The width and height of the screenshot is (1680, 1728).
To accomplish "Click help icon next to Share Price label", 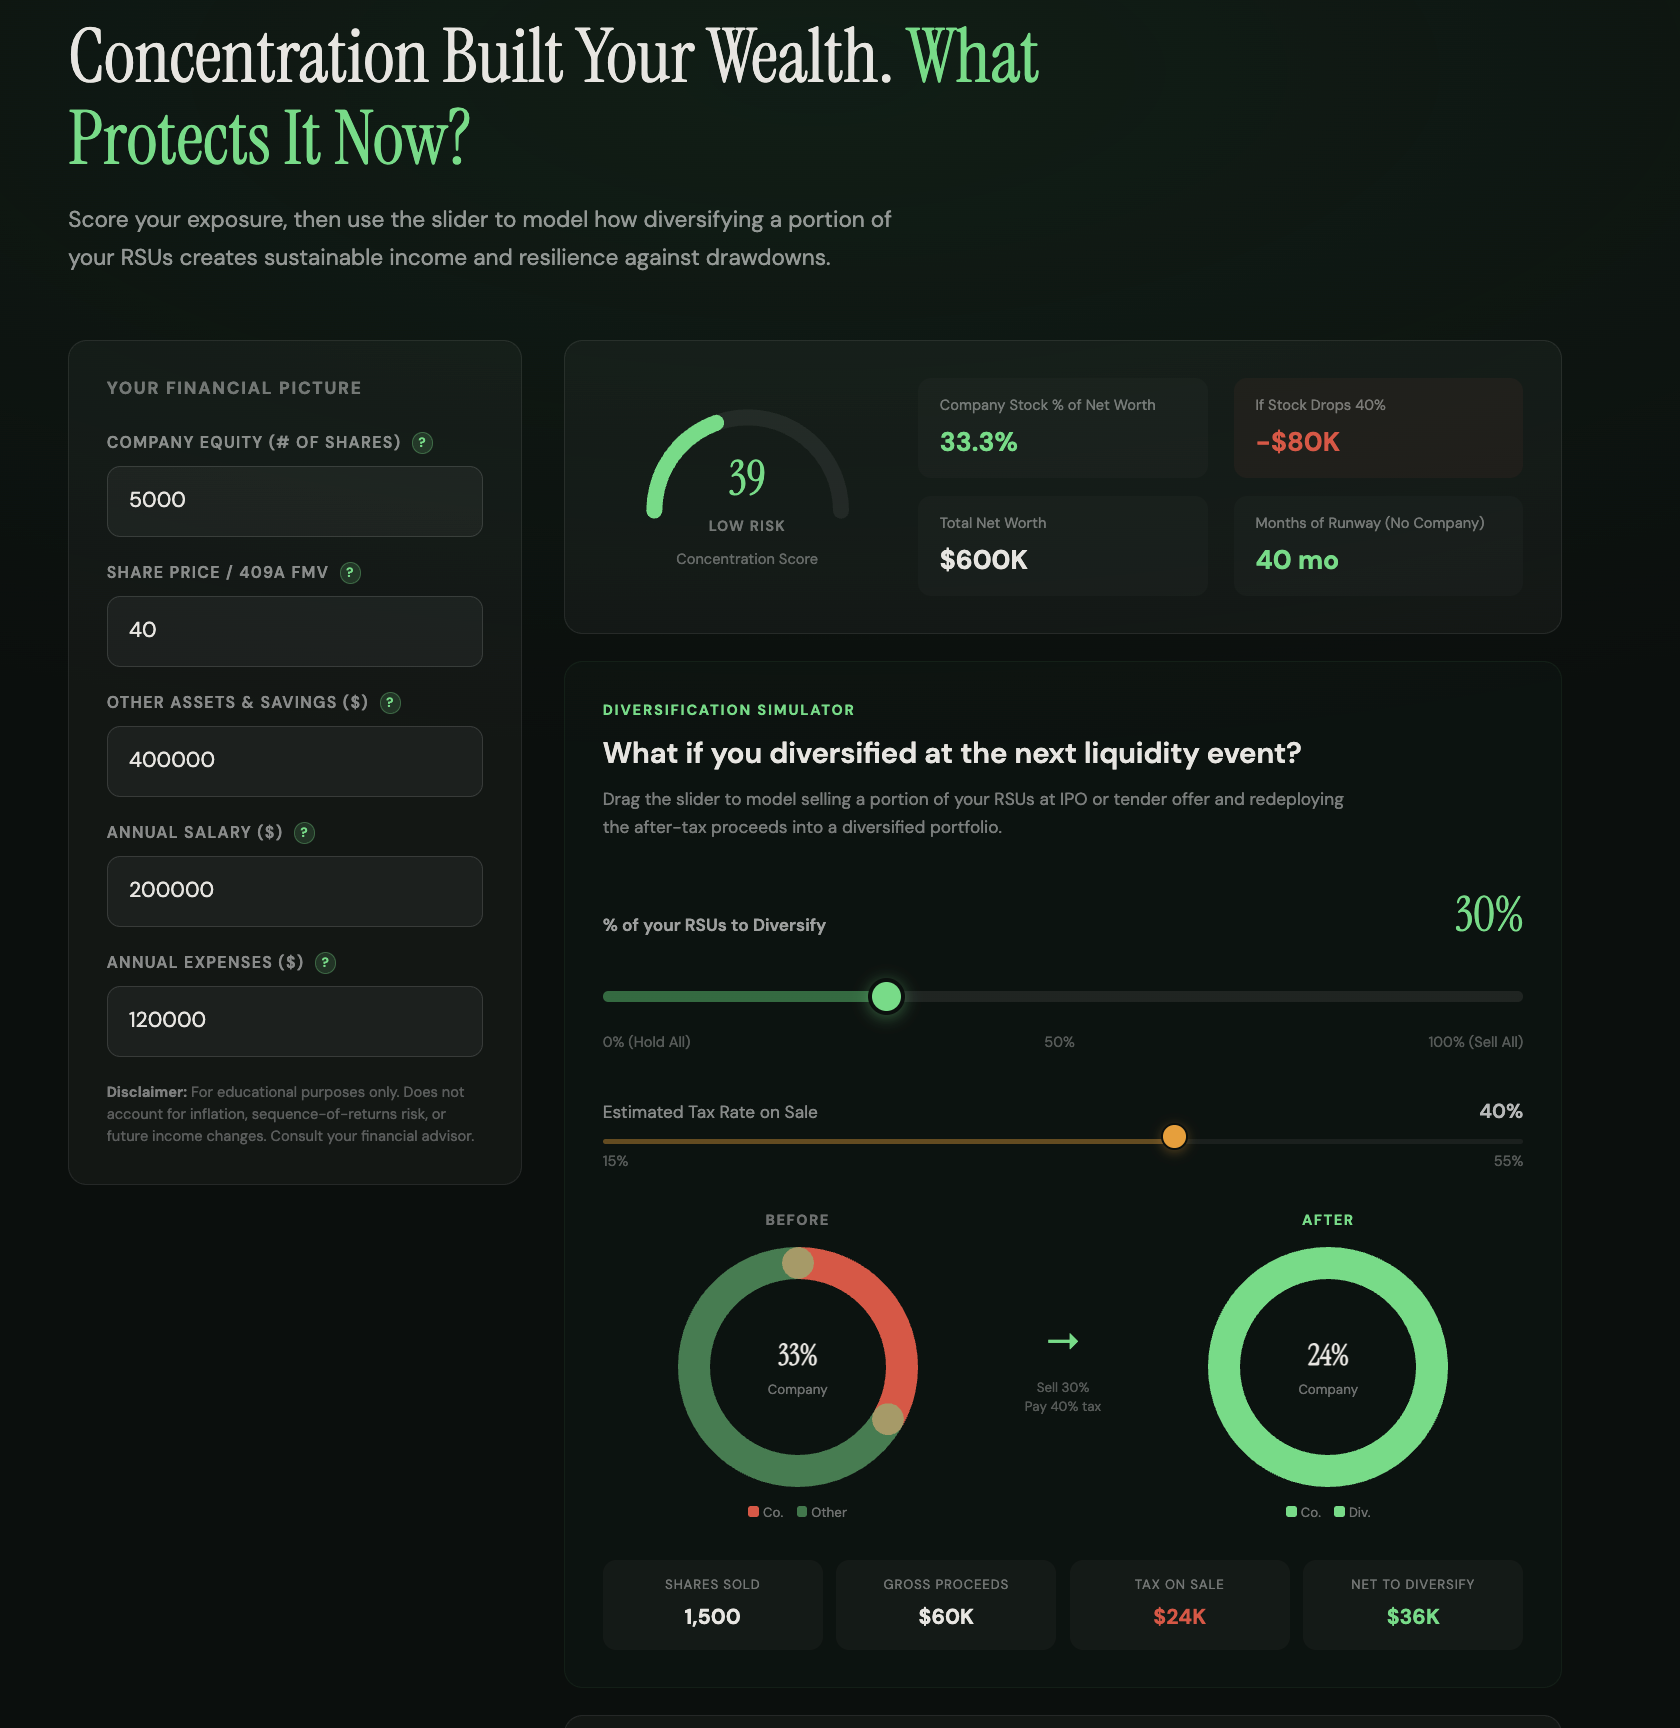I will 350,573.
